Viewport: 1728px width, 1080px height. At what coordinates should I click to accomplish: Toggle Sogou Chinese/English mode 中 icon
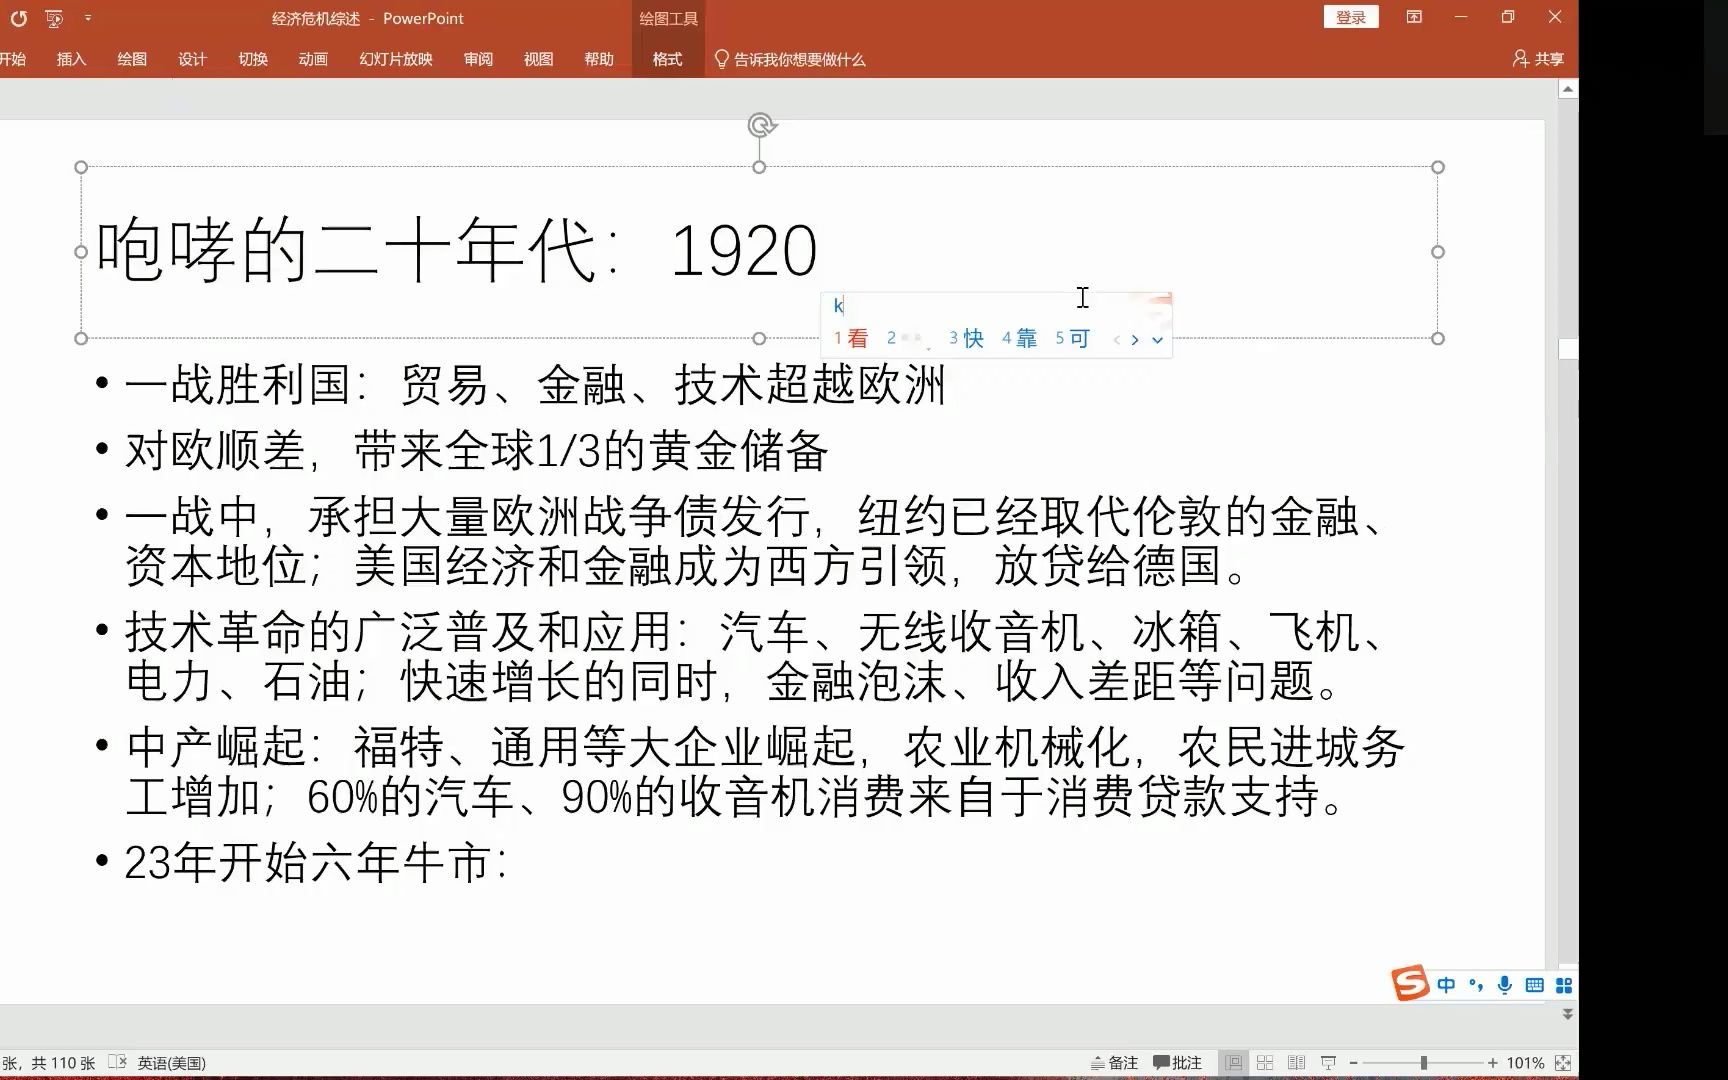[x=1446, y=985]
